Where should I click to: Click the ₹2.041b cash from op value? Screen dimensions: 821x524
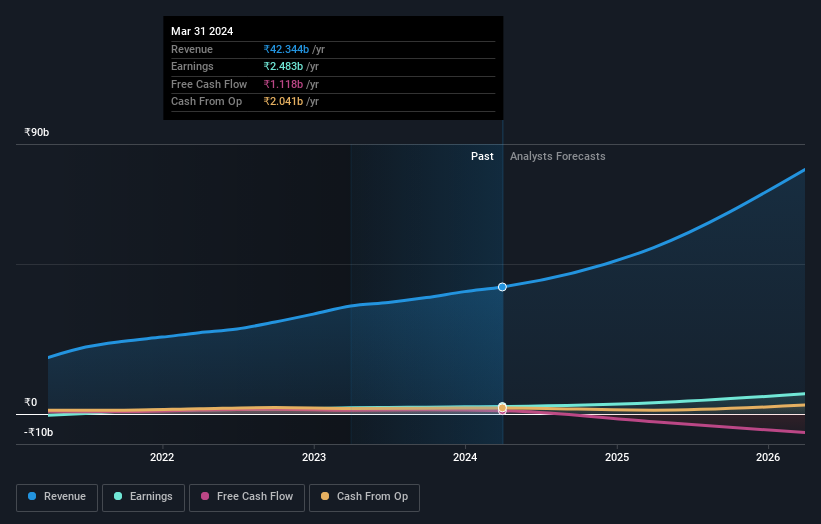click(x=283, y=102)
